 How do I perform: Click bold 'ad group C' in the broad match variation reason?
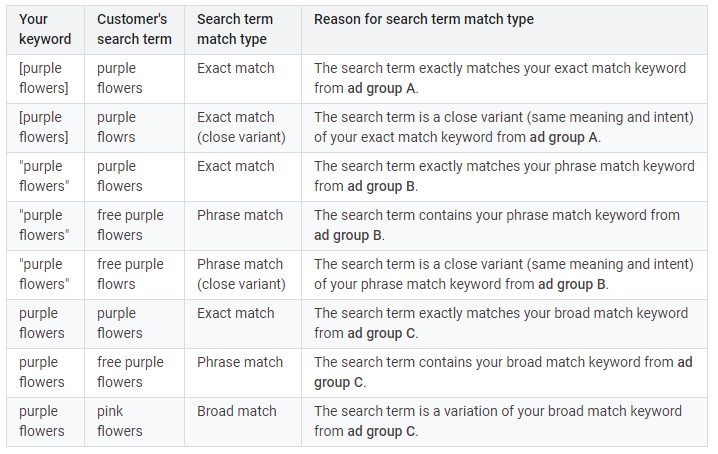pos(381,431)
